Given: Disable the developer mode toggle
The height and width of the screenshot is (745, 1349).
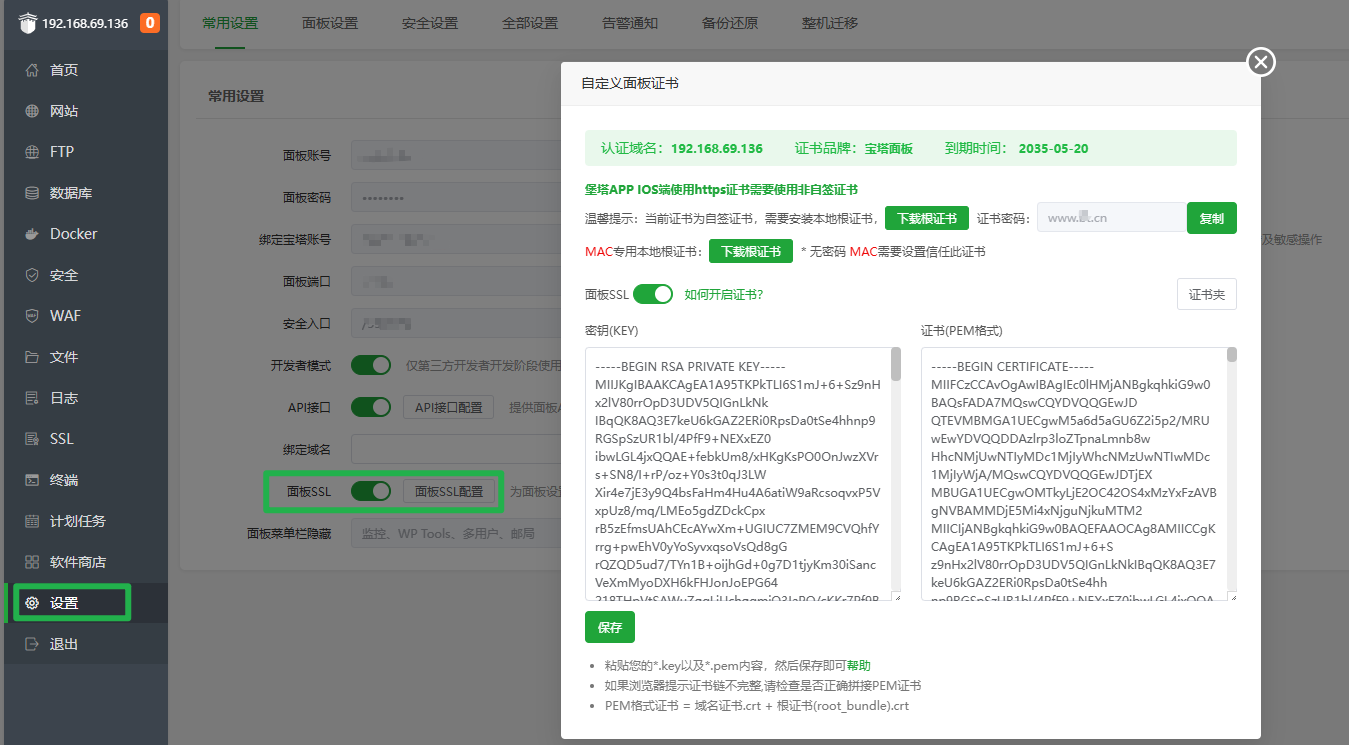Looking at the screenshot, I should pyautogui.click(x=370, y=365).
